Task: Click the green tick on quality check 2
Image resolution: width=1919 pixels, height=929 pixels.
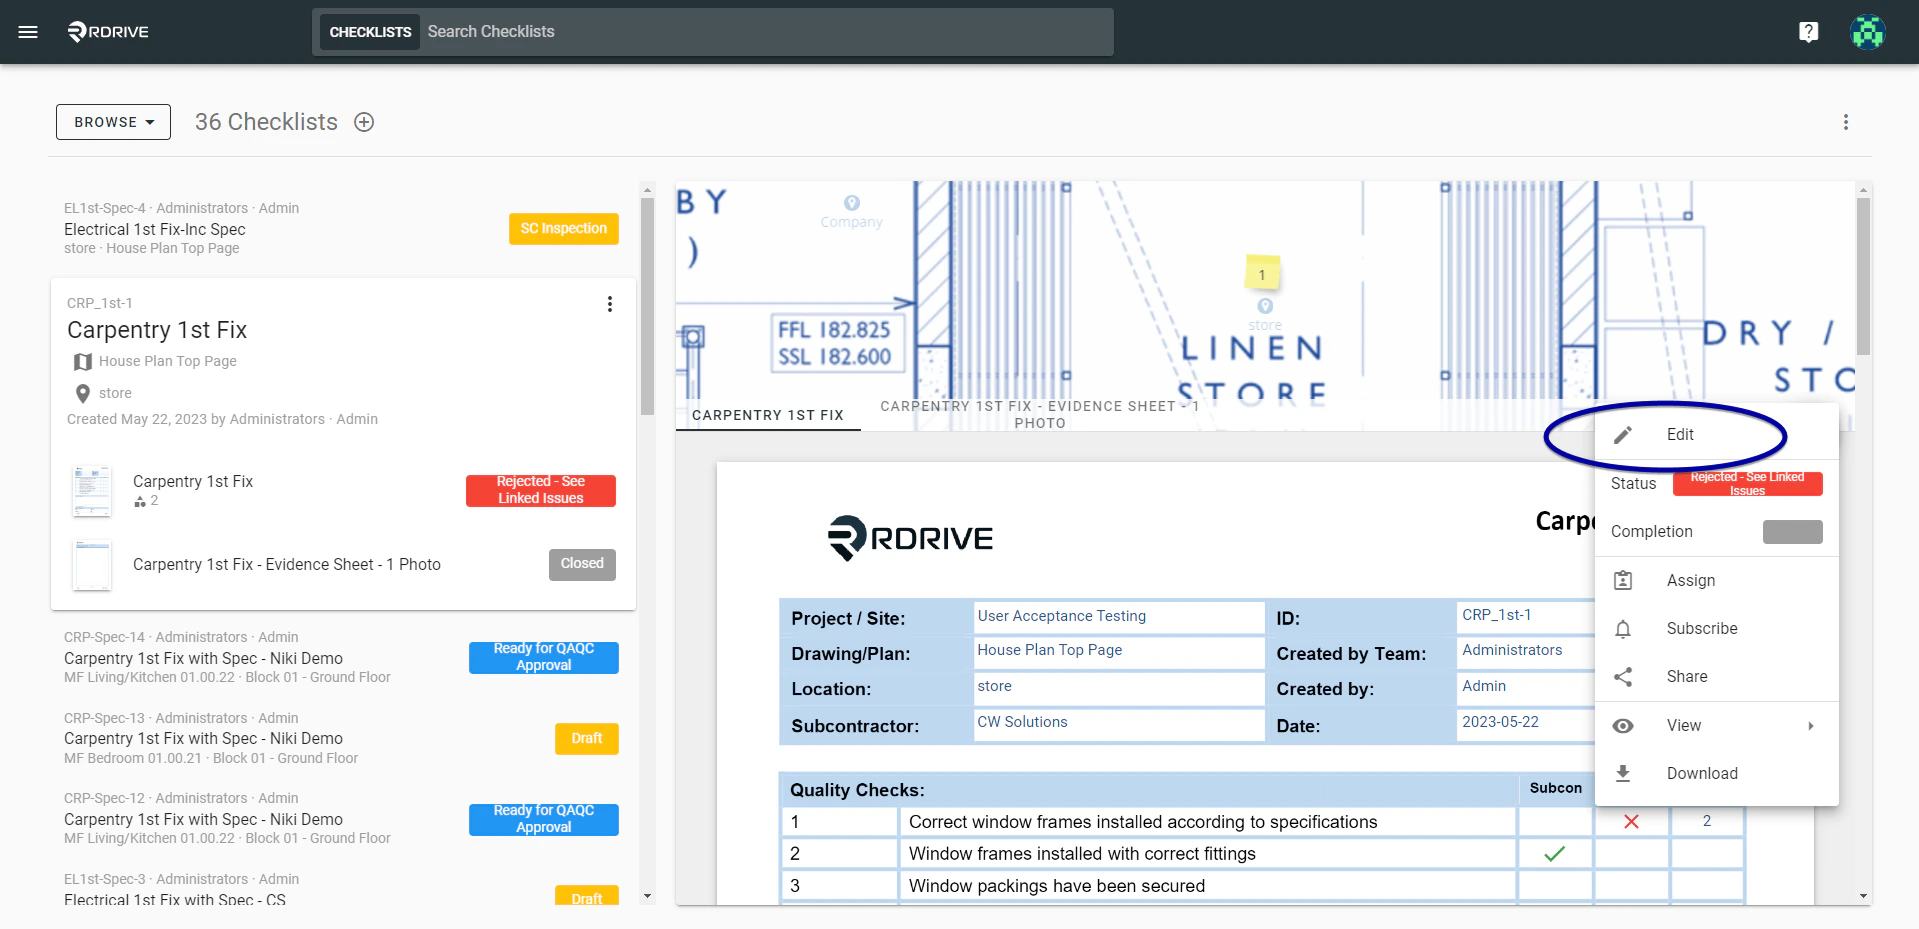Action: (1554, 854)
